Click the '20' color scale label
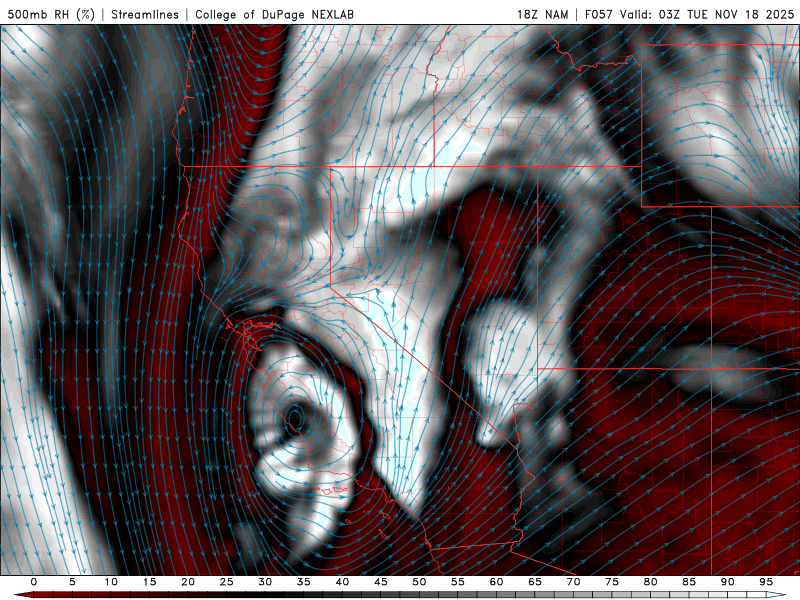Screen dimensions: 800x600 coord(188,582)
